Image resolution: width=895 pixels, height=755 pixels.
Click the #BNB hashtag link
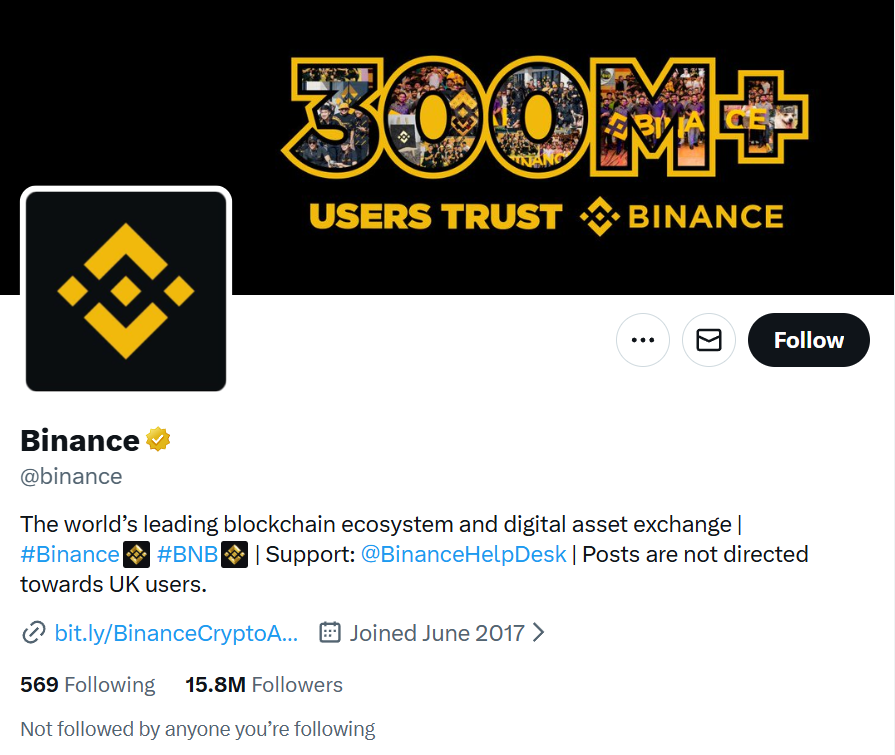tap(187, 554)
